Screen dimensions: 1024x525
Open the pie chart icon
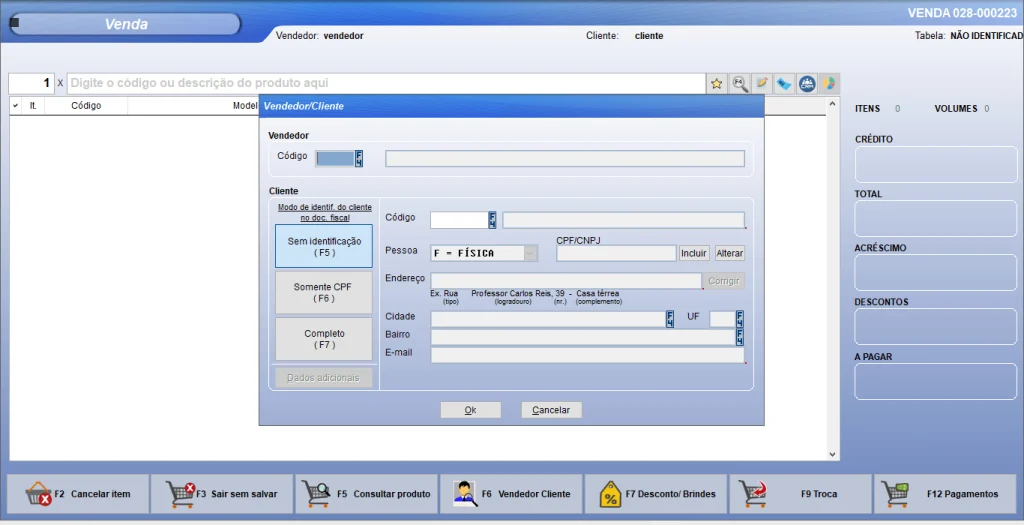[x=829, y=84]
